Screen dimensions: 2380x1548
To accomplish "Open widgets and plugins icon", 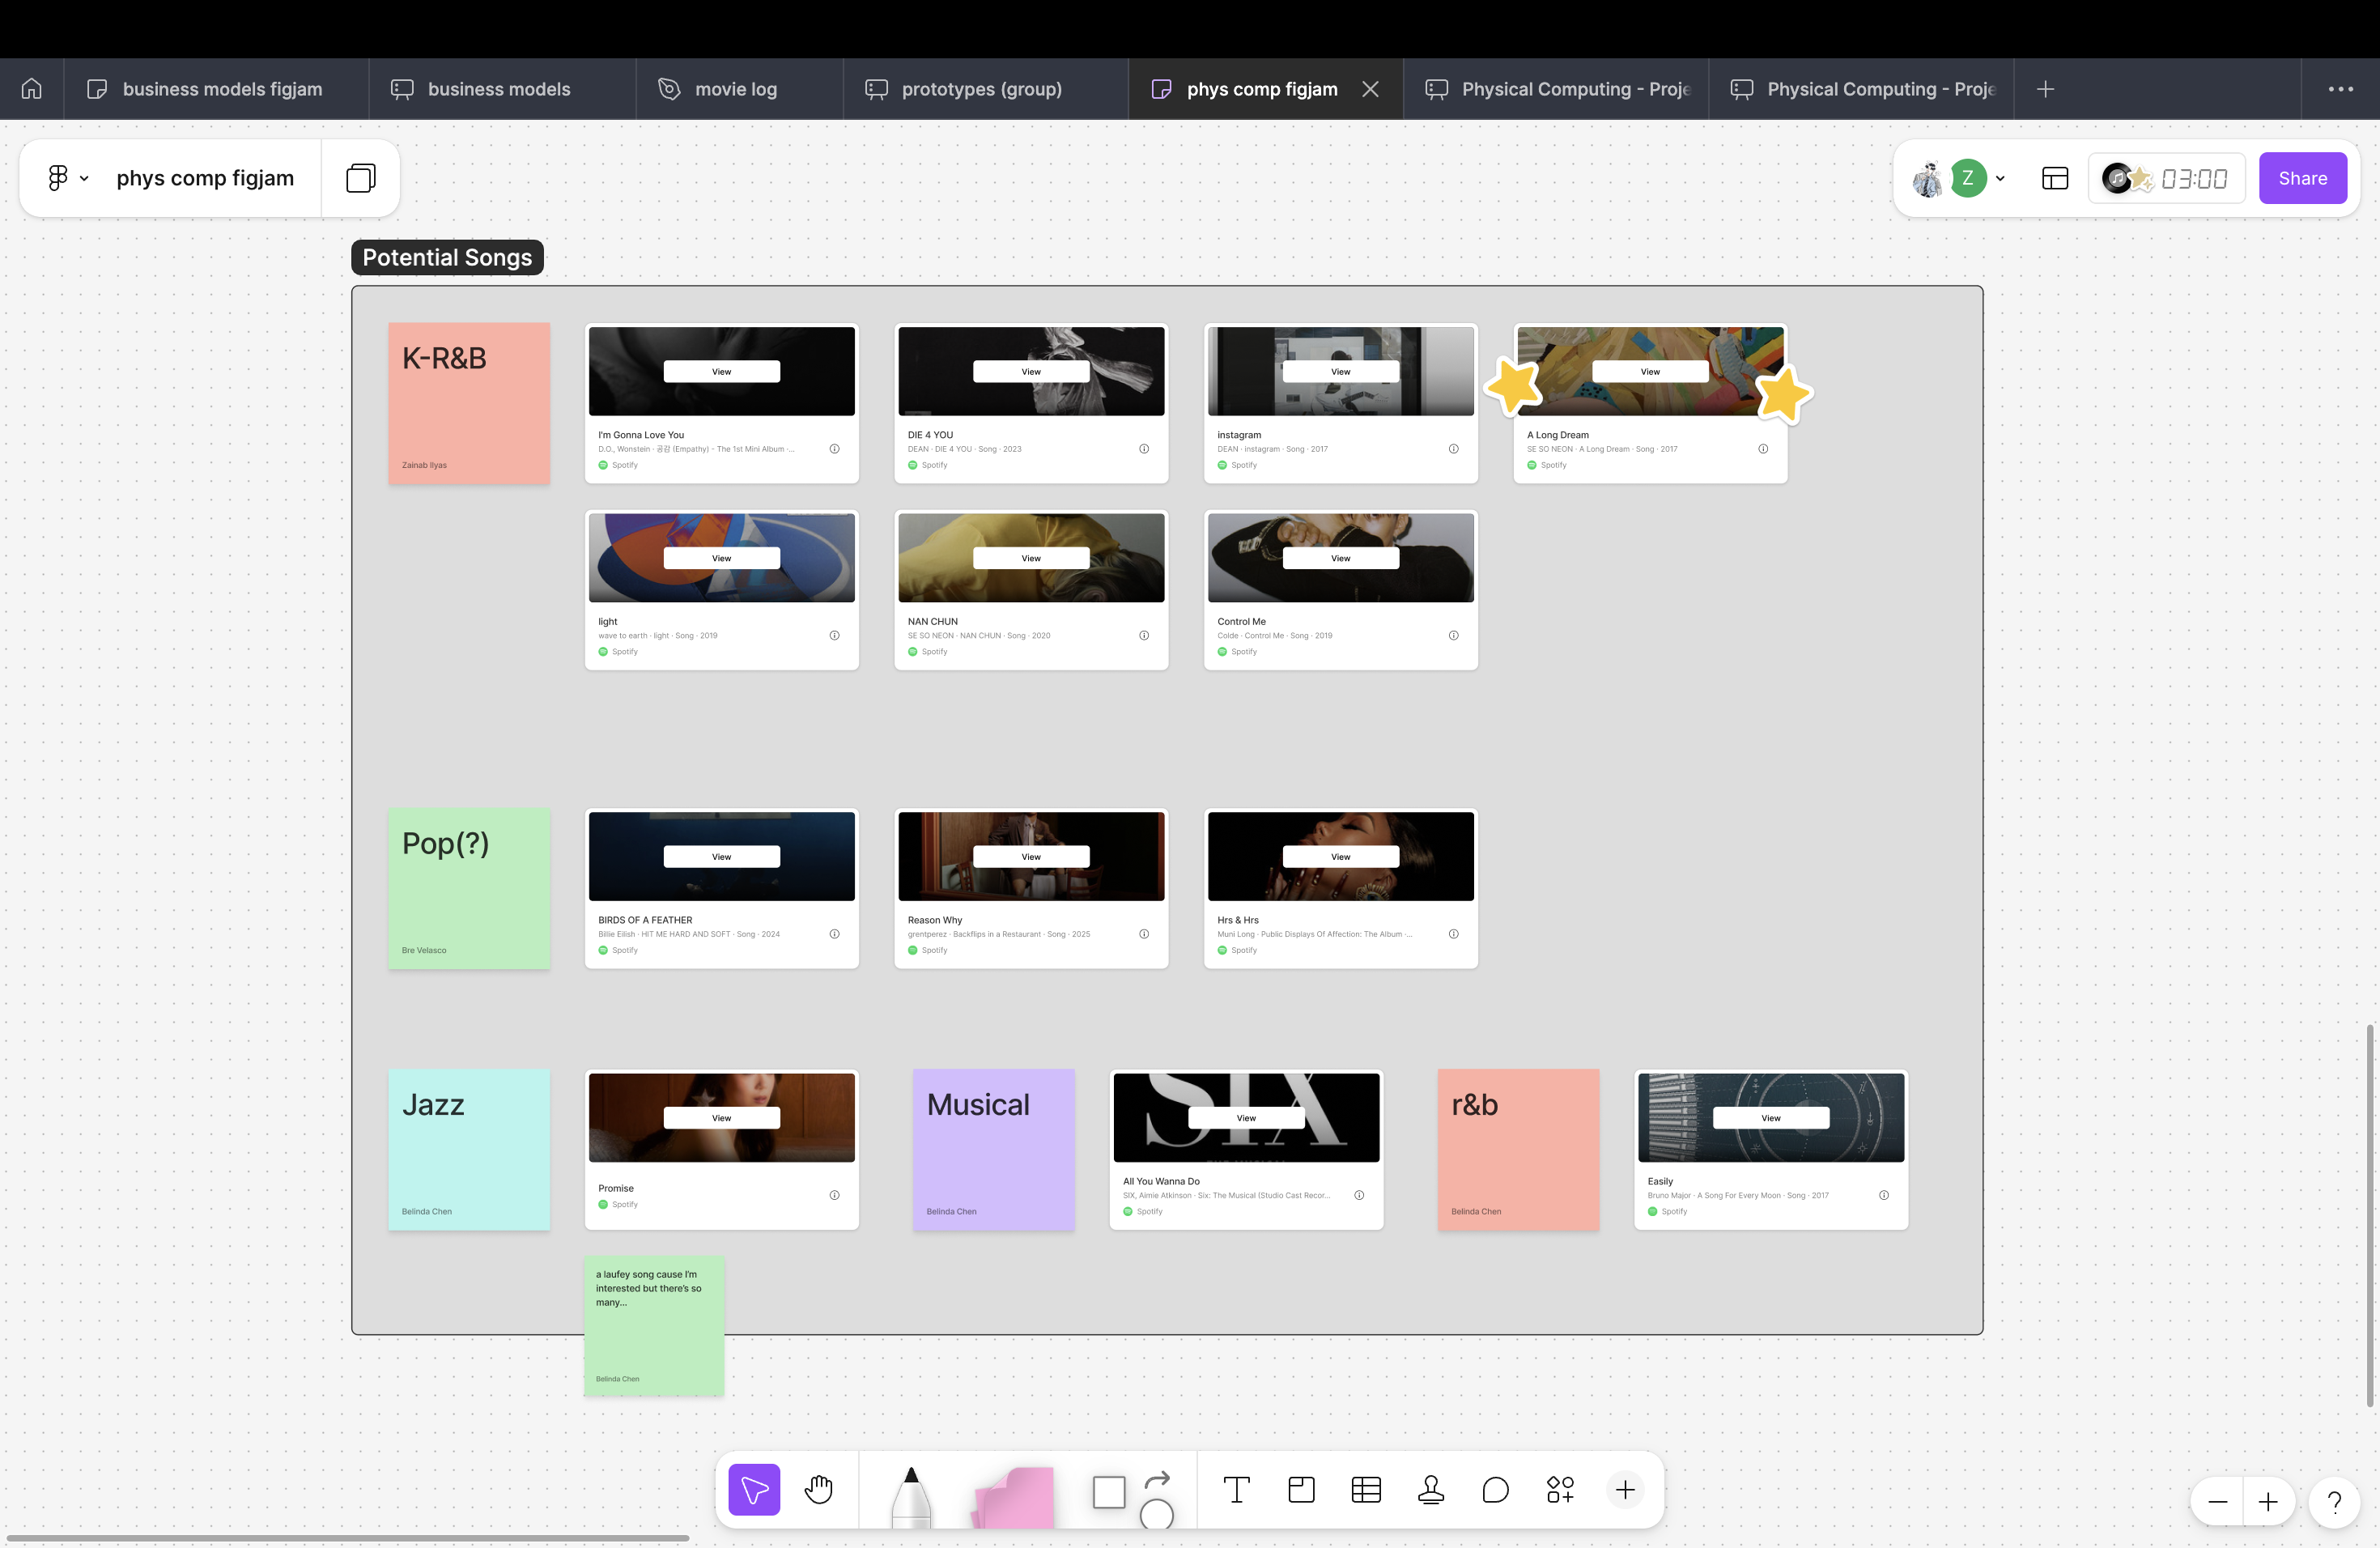I will (1559, 1489).
